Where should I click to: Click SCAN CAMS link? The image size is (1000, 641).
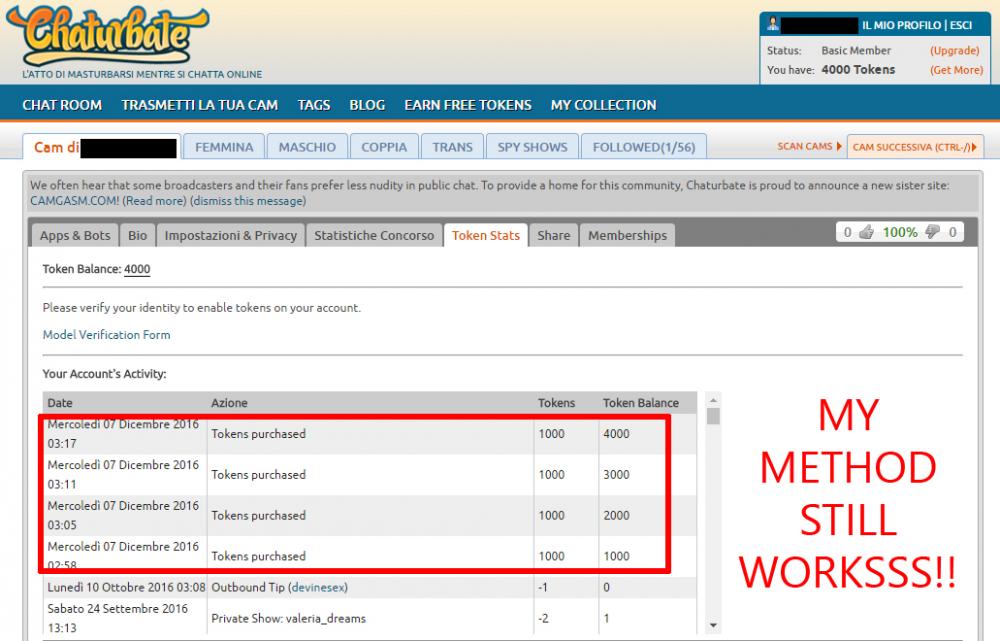click(804, 146)
